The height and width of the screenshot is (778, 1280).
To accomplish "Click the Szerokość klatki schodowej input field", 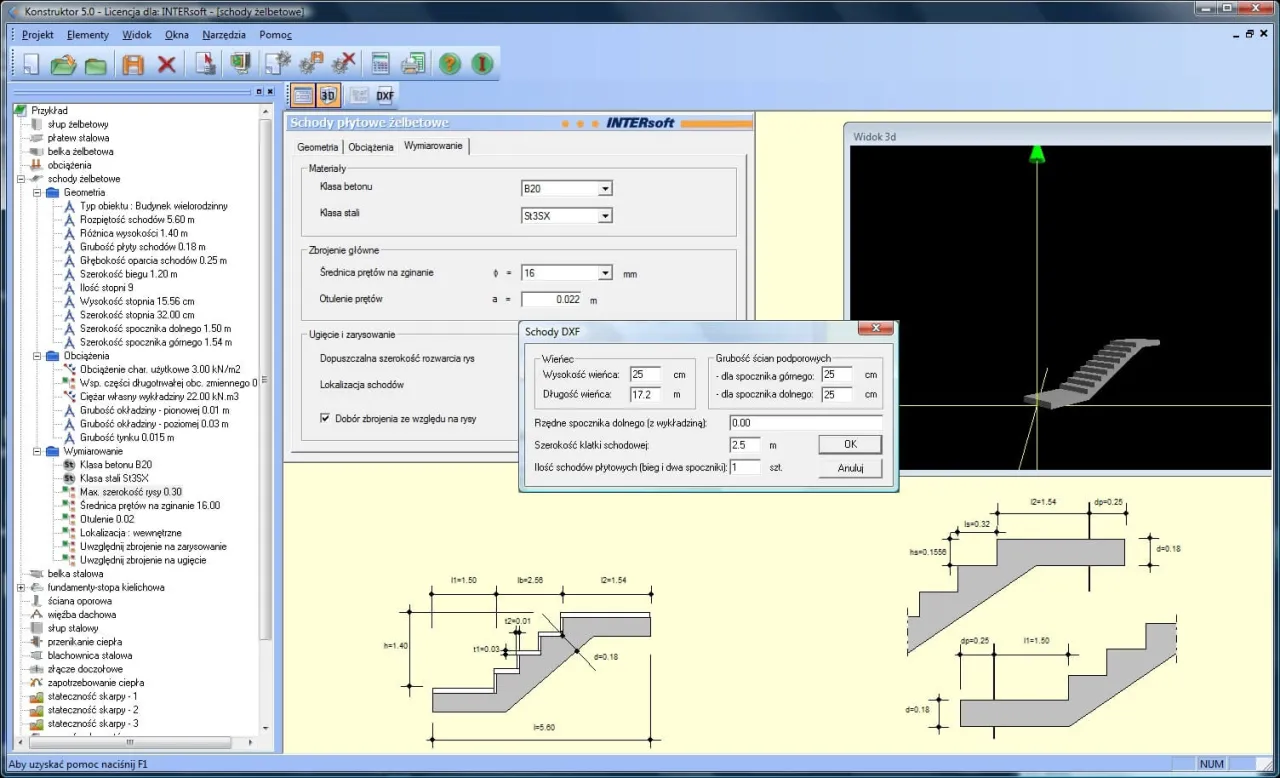I will 745,445.
